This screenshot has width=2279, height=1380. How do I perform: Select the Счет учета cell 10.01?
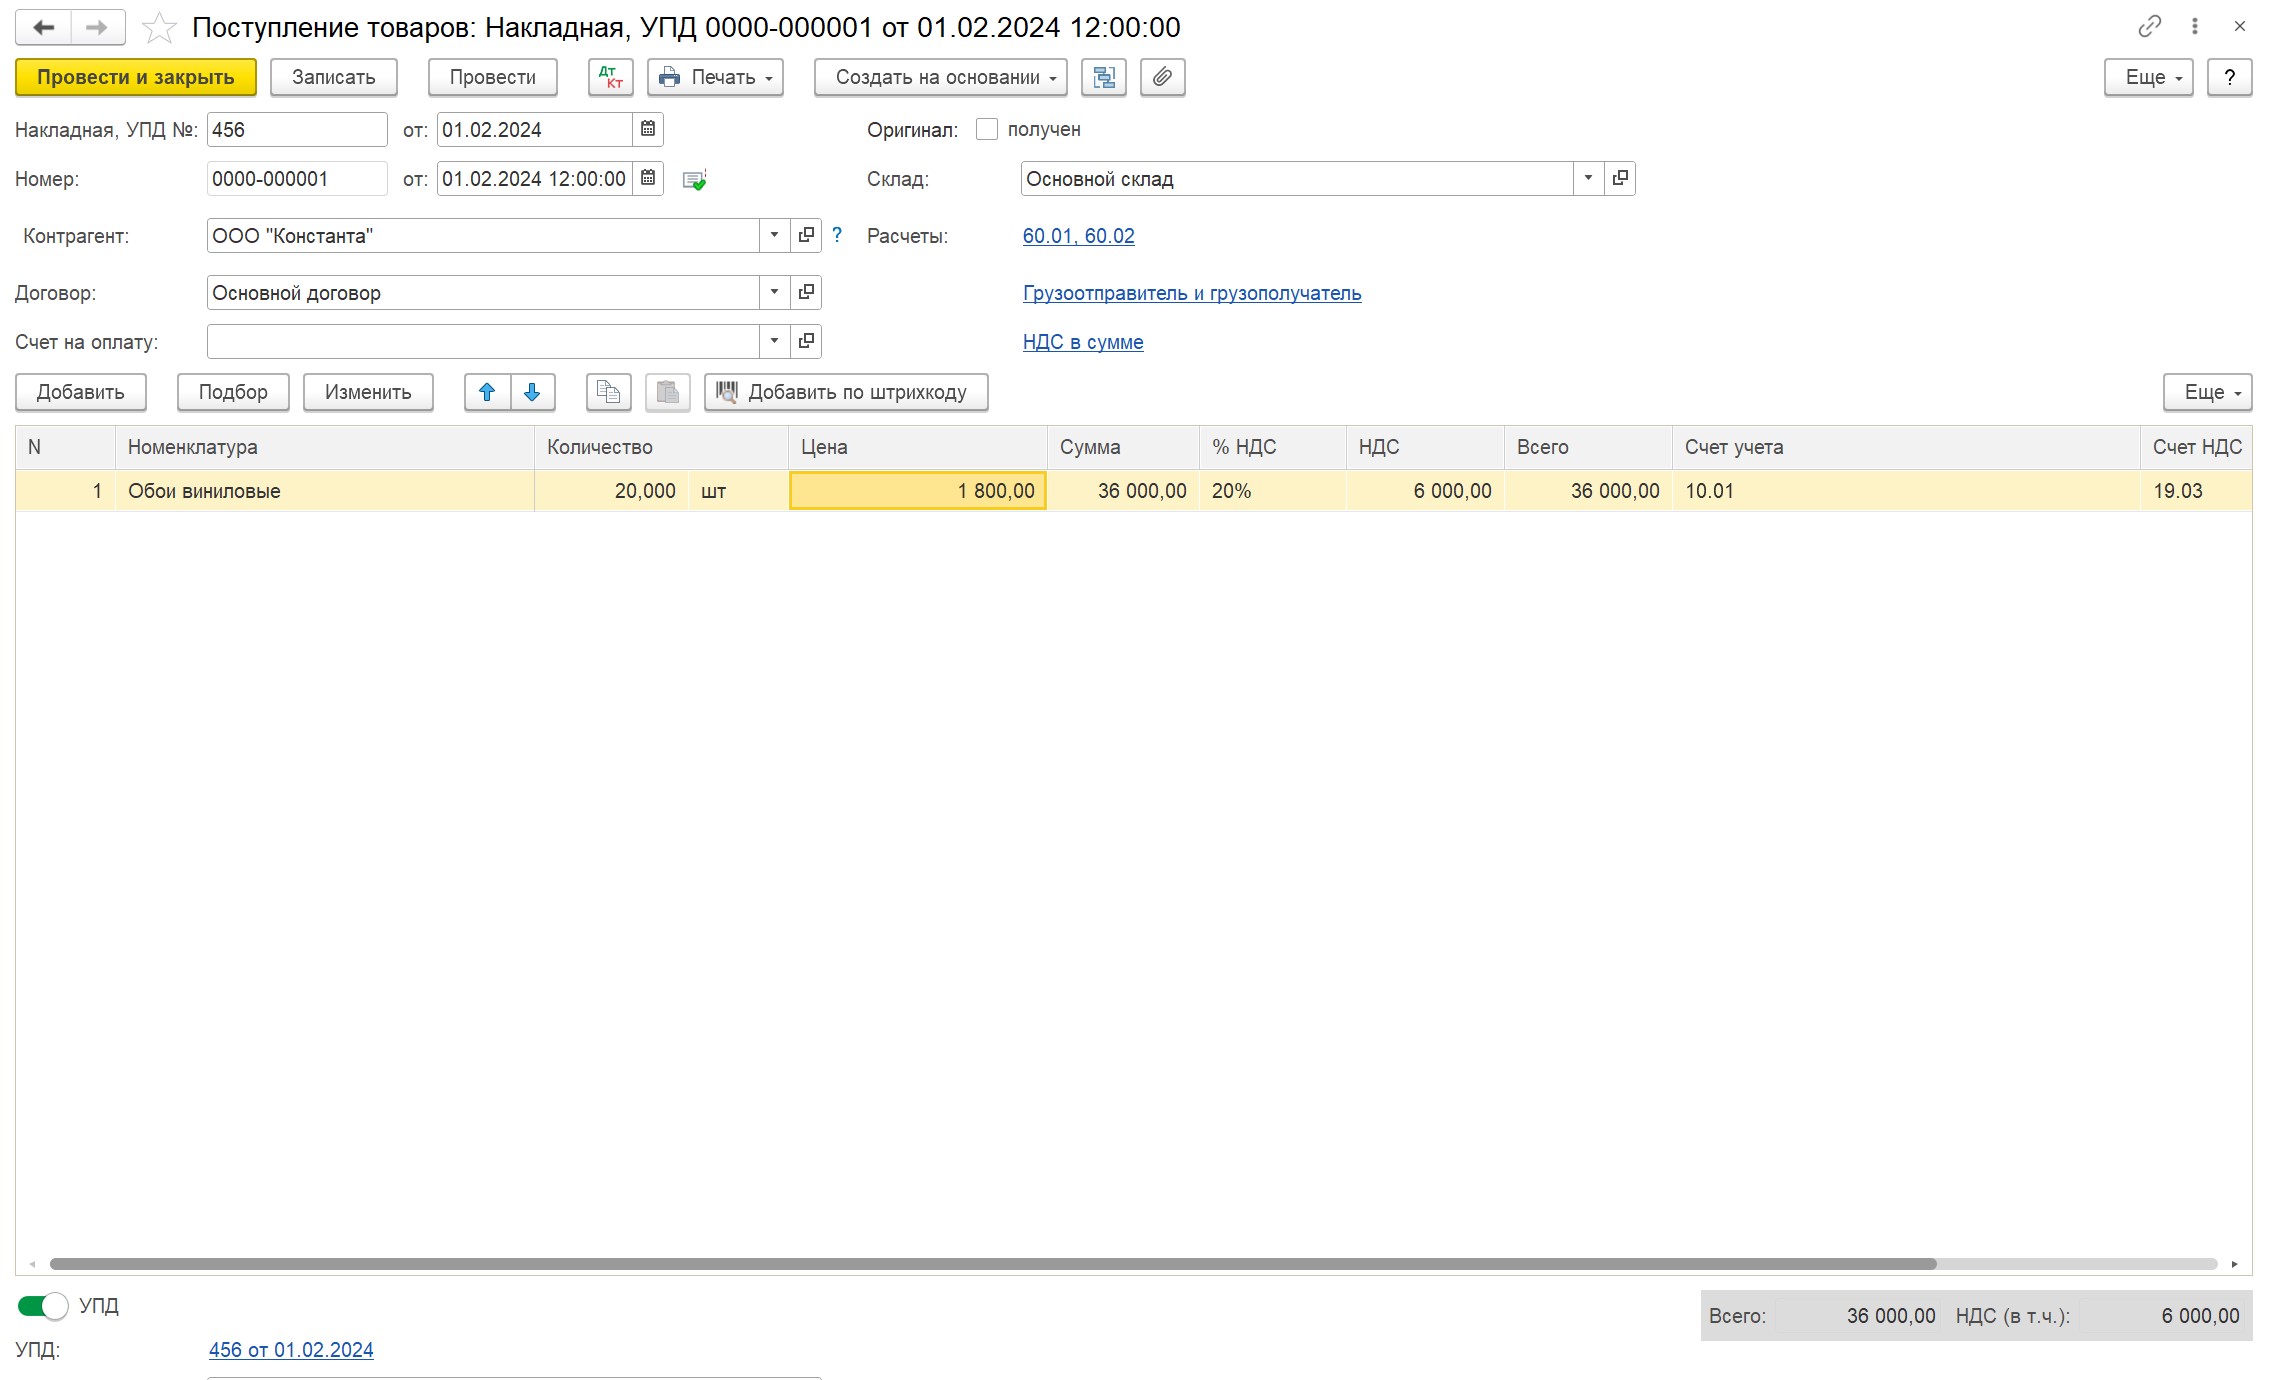pyautogui.click(x=1906, y=491)
